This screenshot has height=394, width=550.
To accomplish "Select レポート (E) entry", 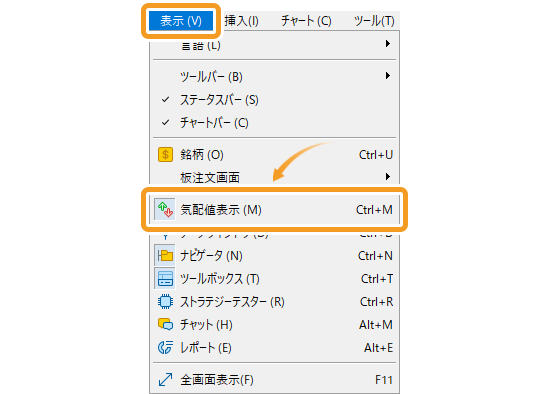I will tap(274, 348).
